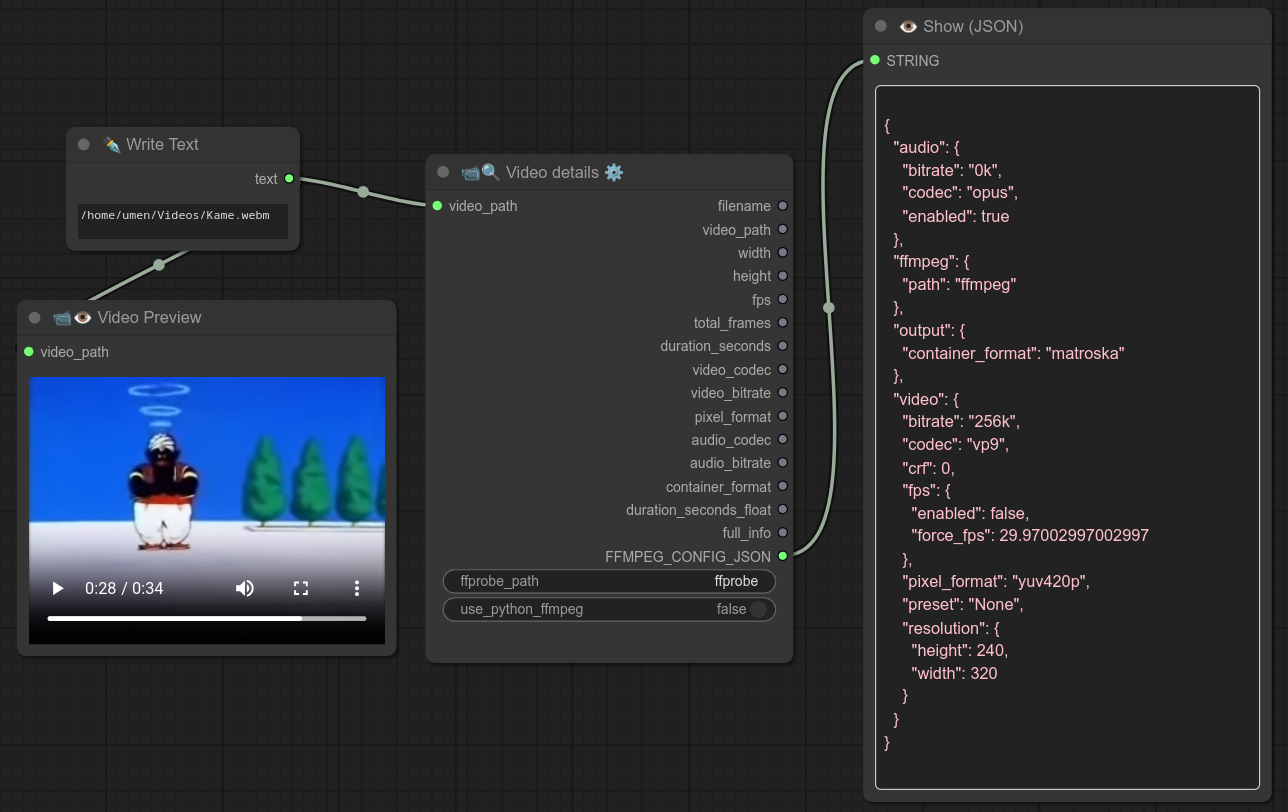This screenshot has height=812, width=1288.
Task: Collapse the Video Preview node
Action: pos(35,318)
